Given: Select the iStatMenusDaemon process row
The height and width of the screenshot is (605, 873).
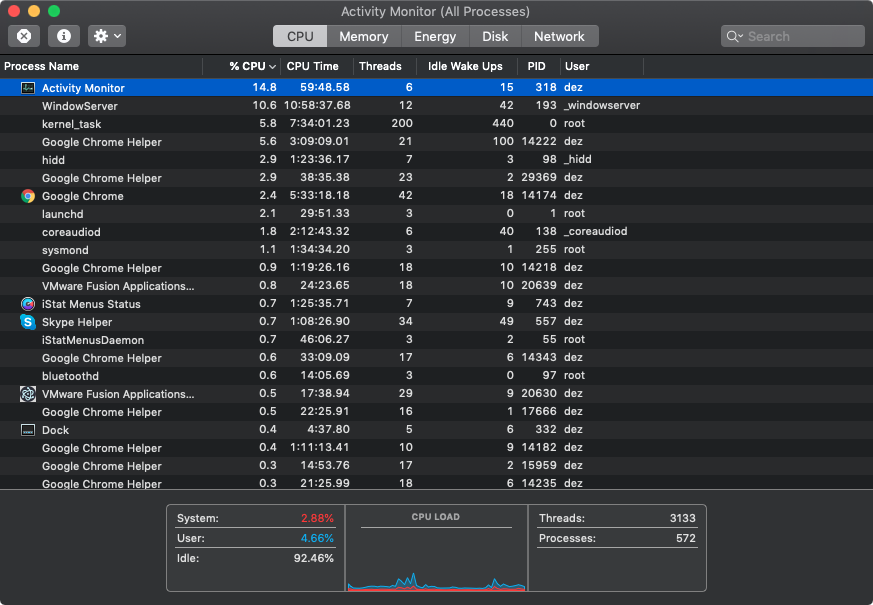Looking at the screenshot, I should [436, 340].
